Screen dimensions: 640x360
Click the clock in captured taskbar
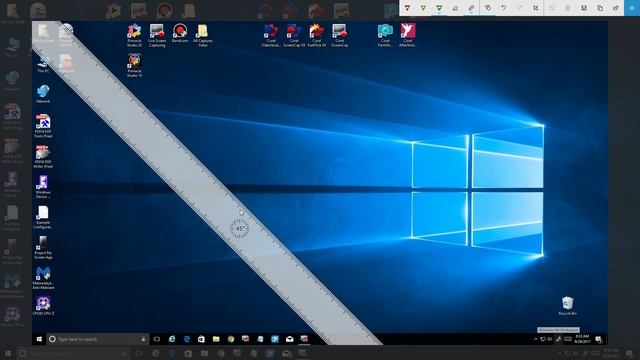(582, 339)
